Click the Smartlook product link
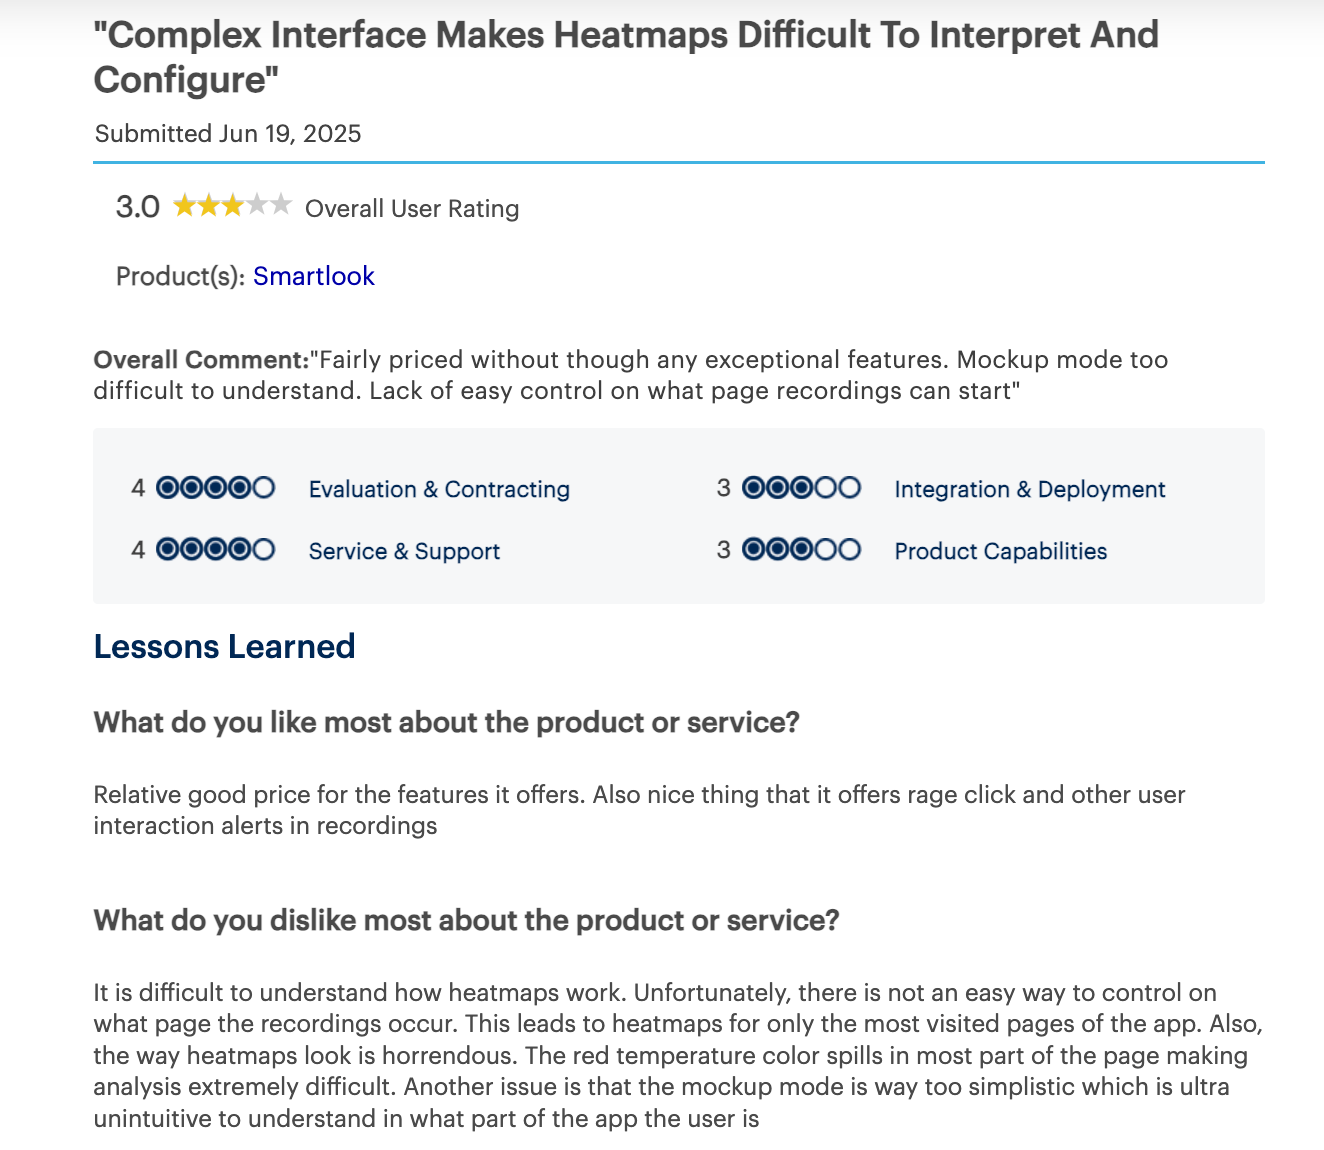Viewport: 1324px width, 1150px height. [x=313, y=276]
